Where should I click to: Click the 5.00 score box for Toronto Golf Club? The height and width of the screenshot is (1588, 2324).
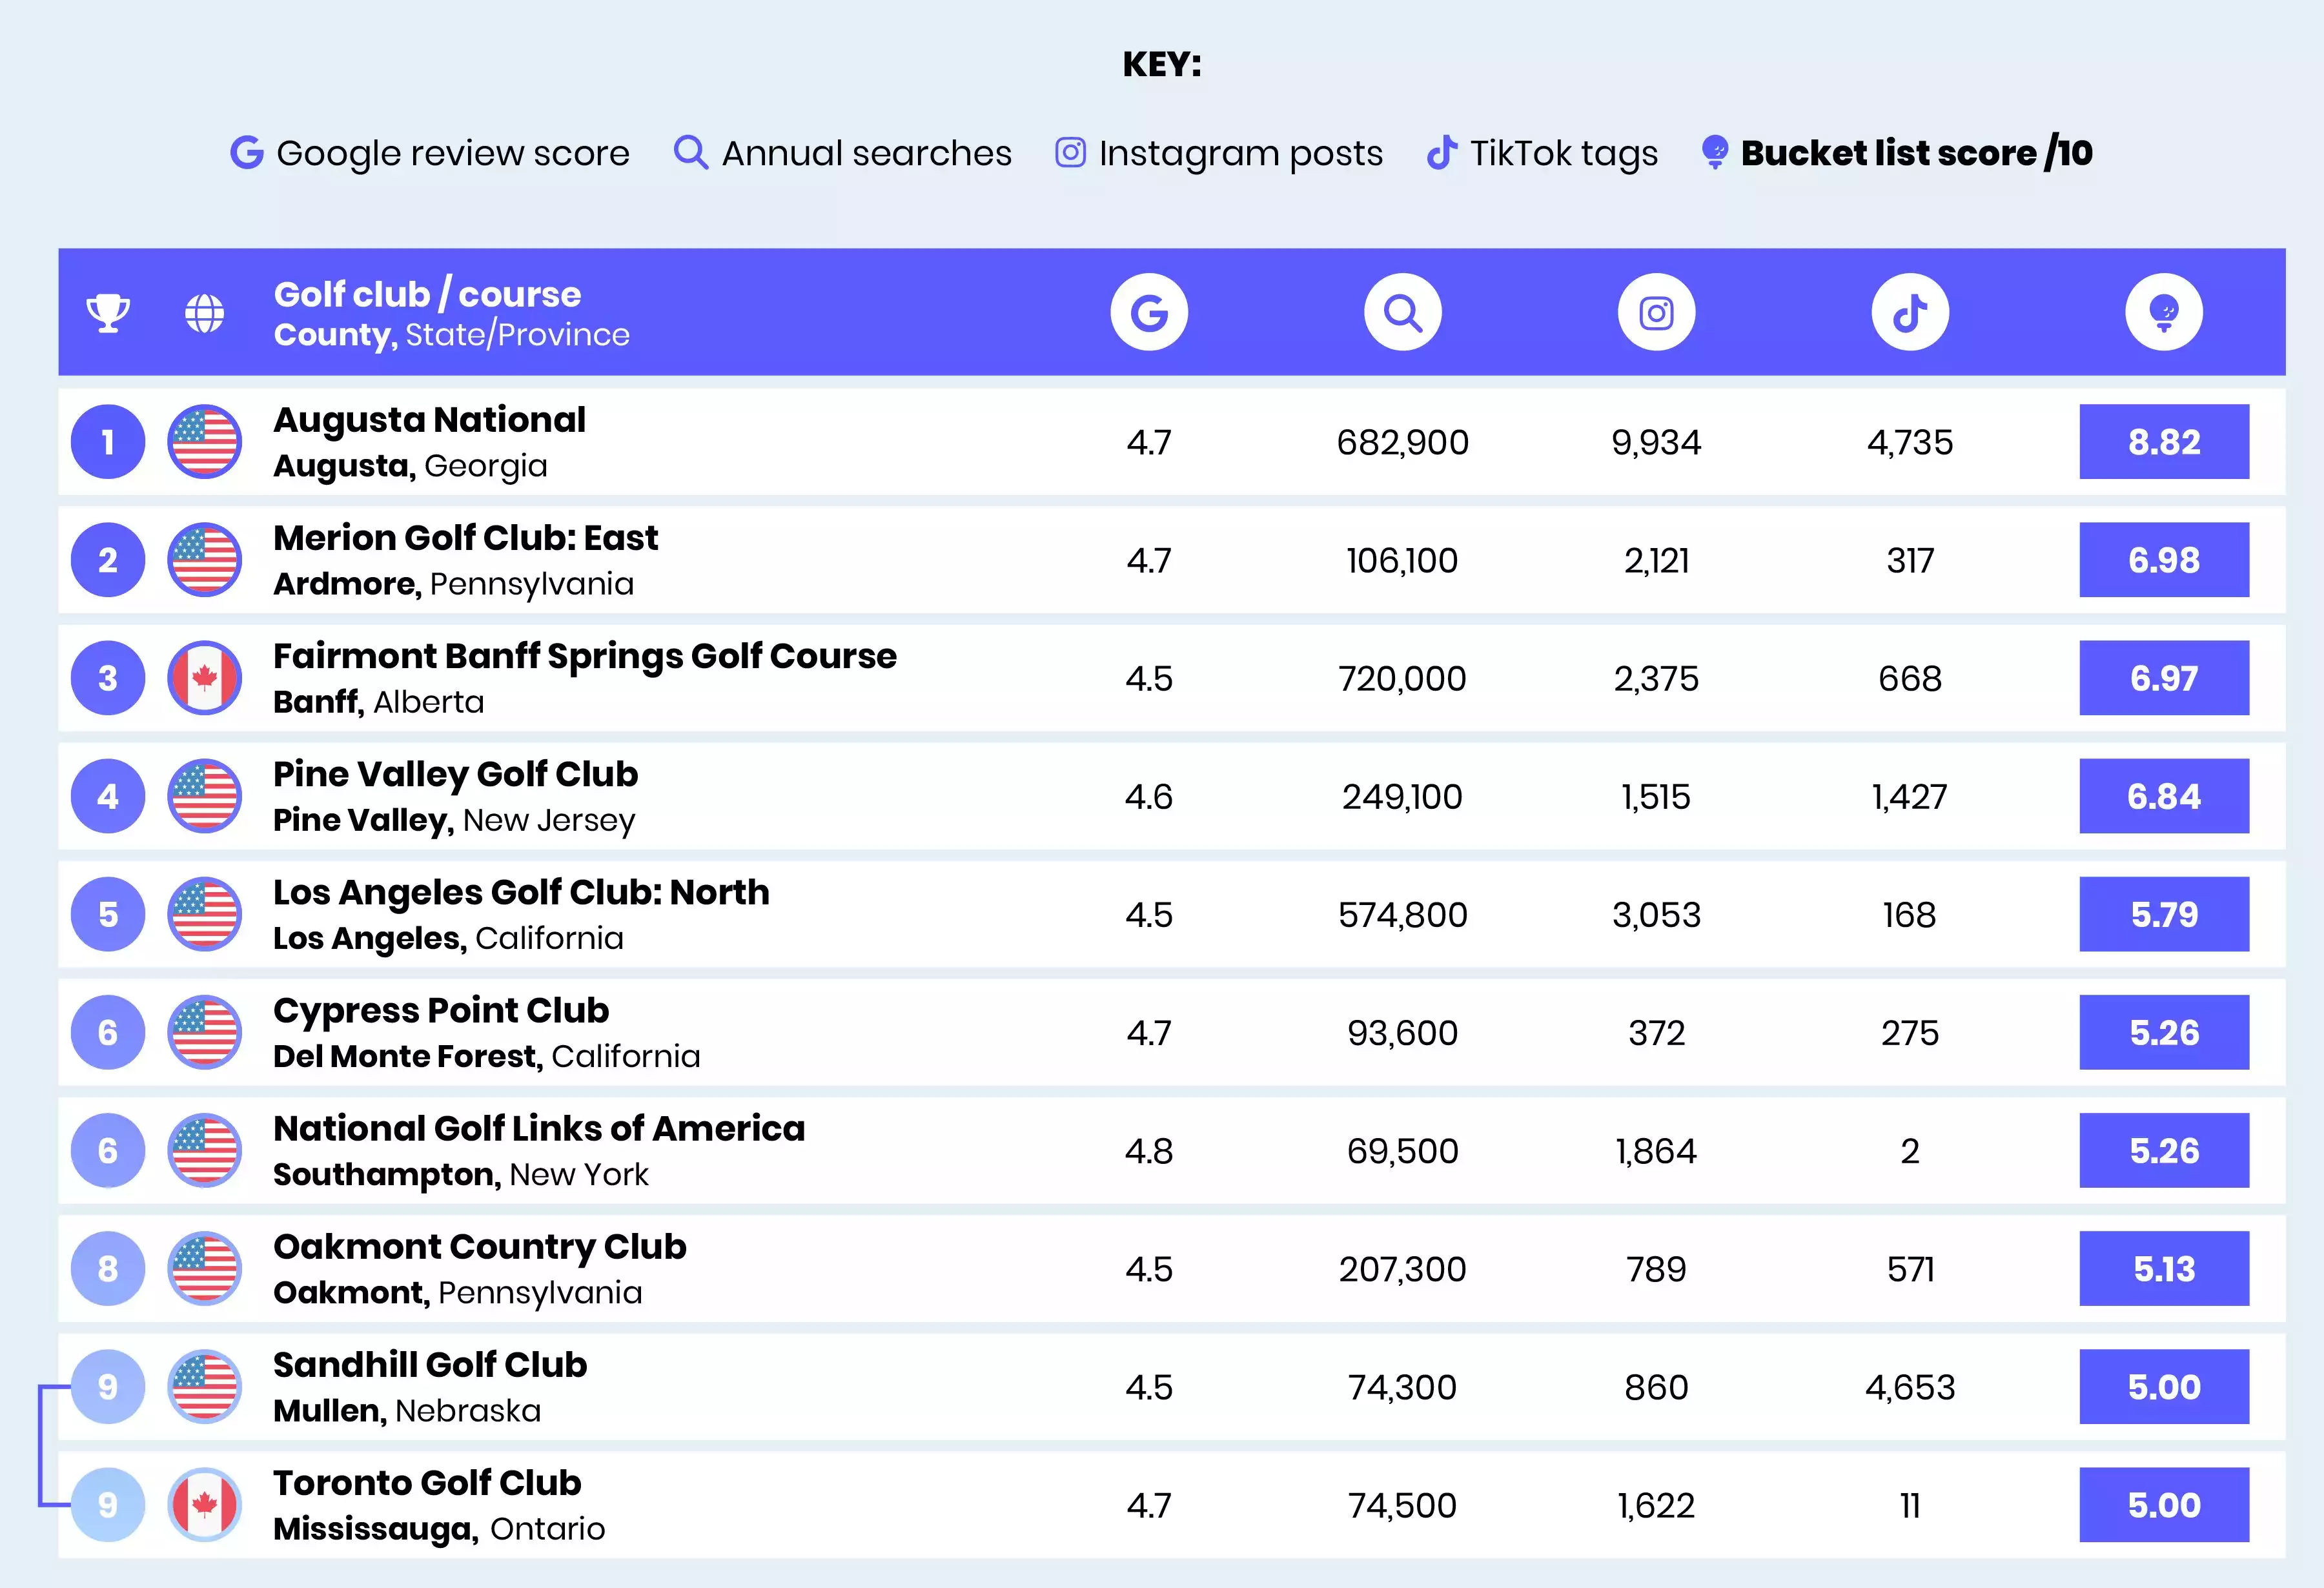[2164, 1505]
